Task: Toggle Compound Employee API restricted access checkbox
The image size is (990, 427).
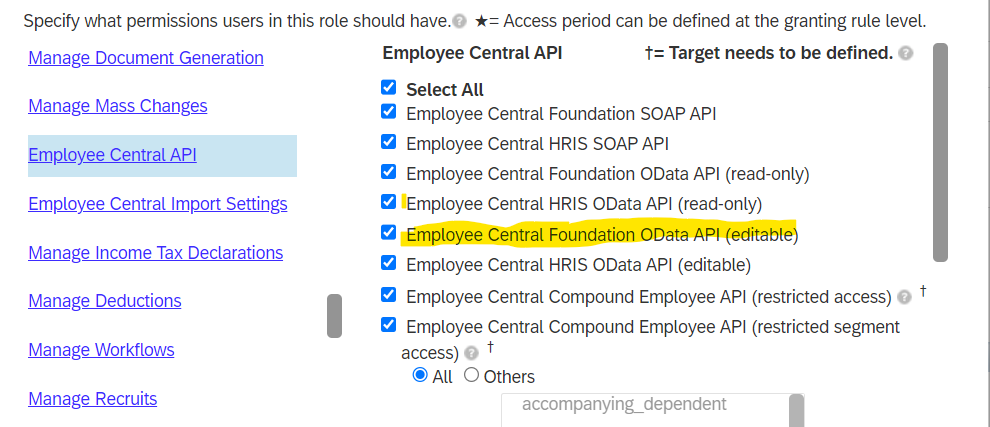Action: pos(389,294)
